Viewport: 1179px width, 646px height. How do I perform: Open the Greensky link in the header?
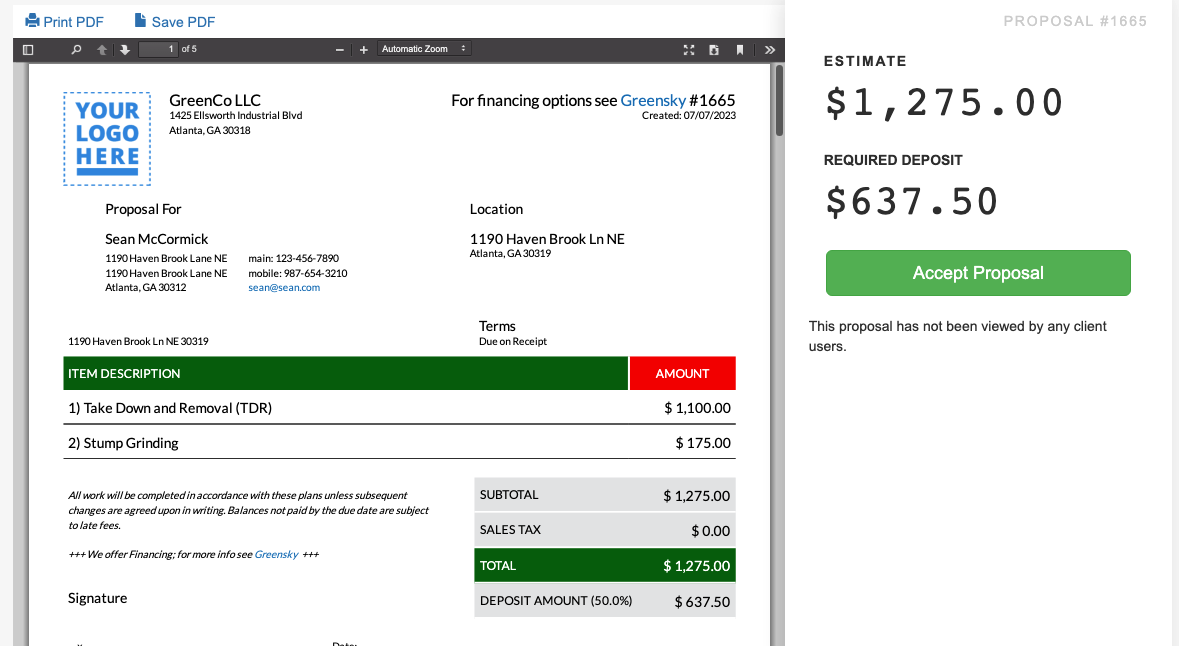(653, 100)
